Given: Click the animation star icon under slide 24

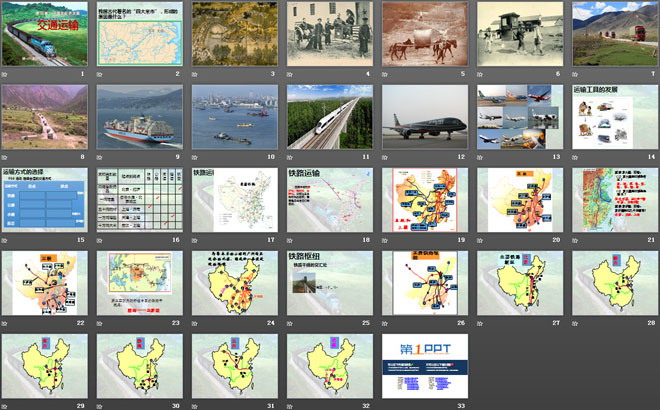Looking at the screenshot, I should [195, 324].
